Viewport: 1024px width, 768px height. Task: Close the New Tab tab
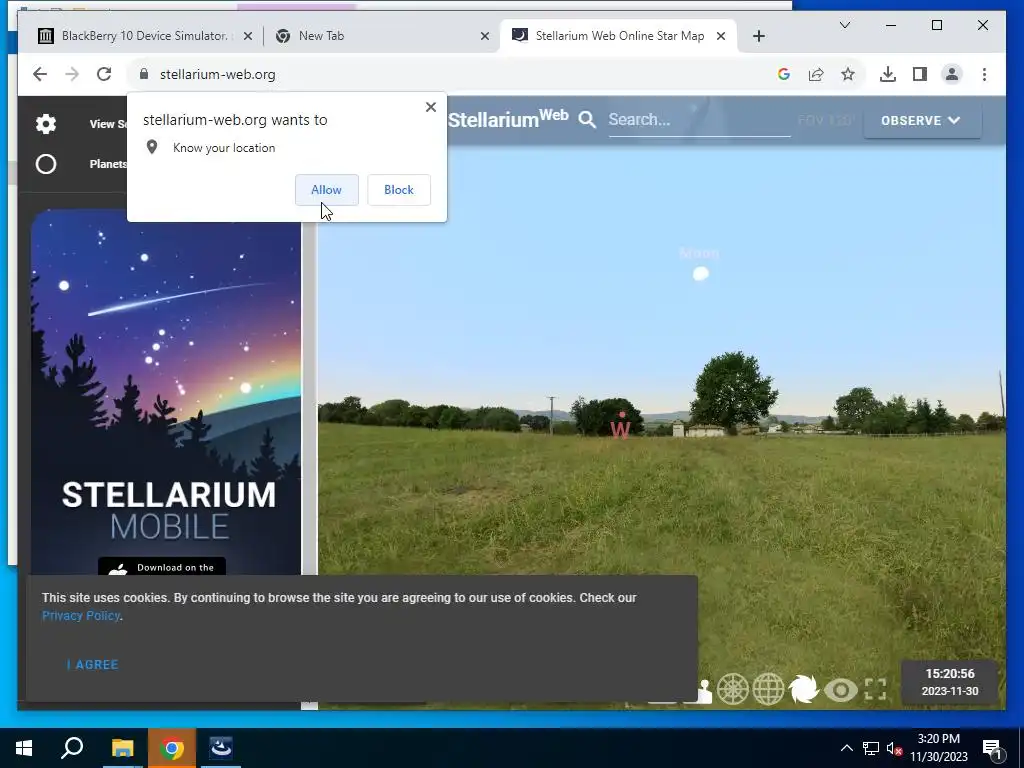(485, 36)
